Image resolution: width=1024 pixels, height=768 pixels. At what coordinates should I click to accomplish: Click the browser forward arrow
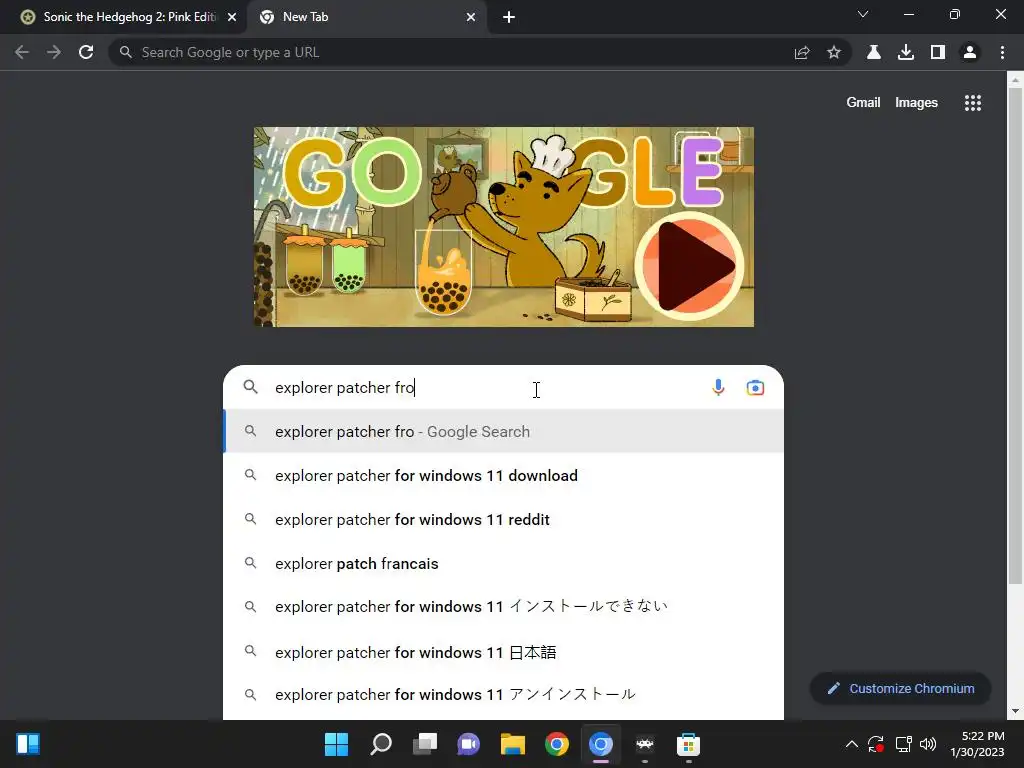click(x=54, y=52)
